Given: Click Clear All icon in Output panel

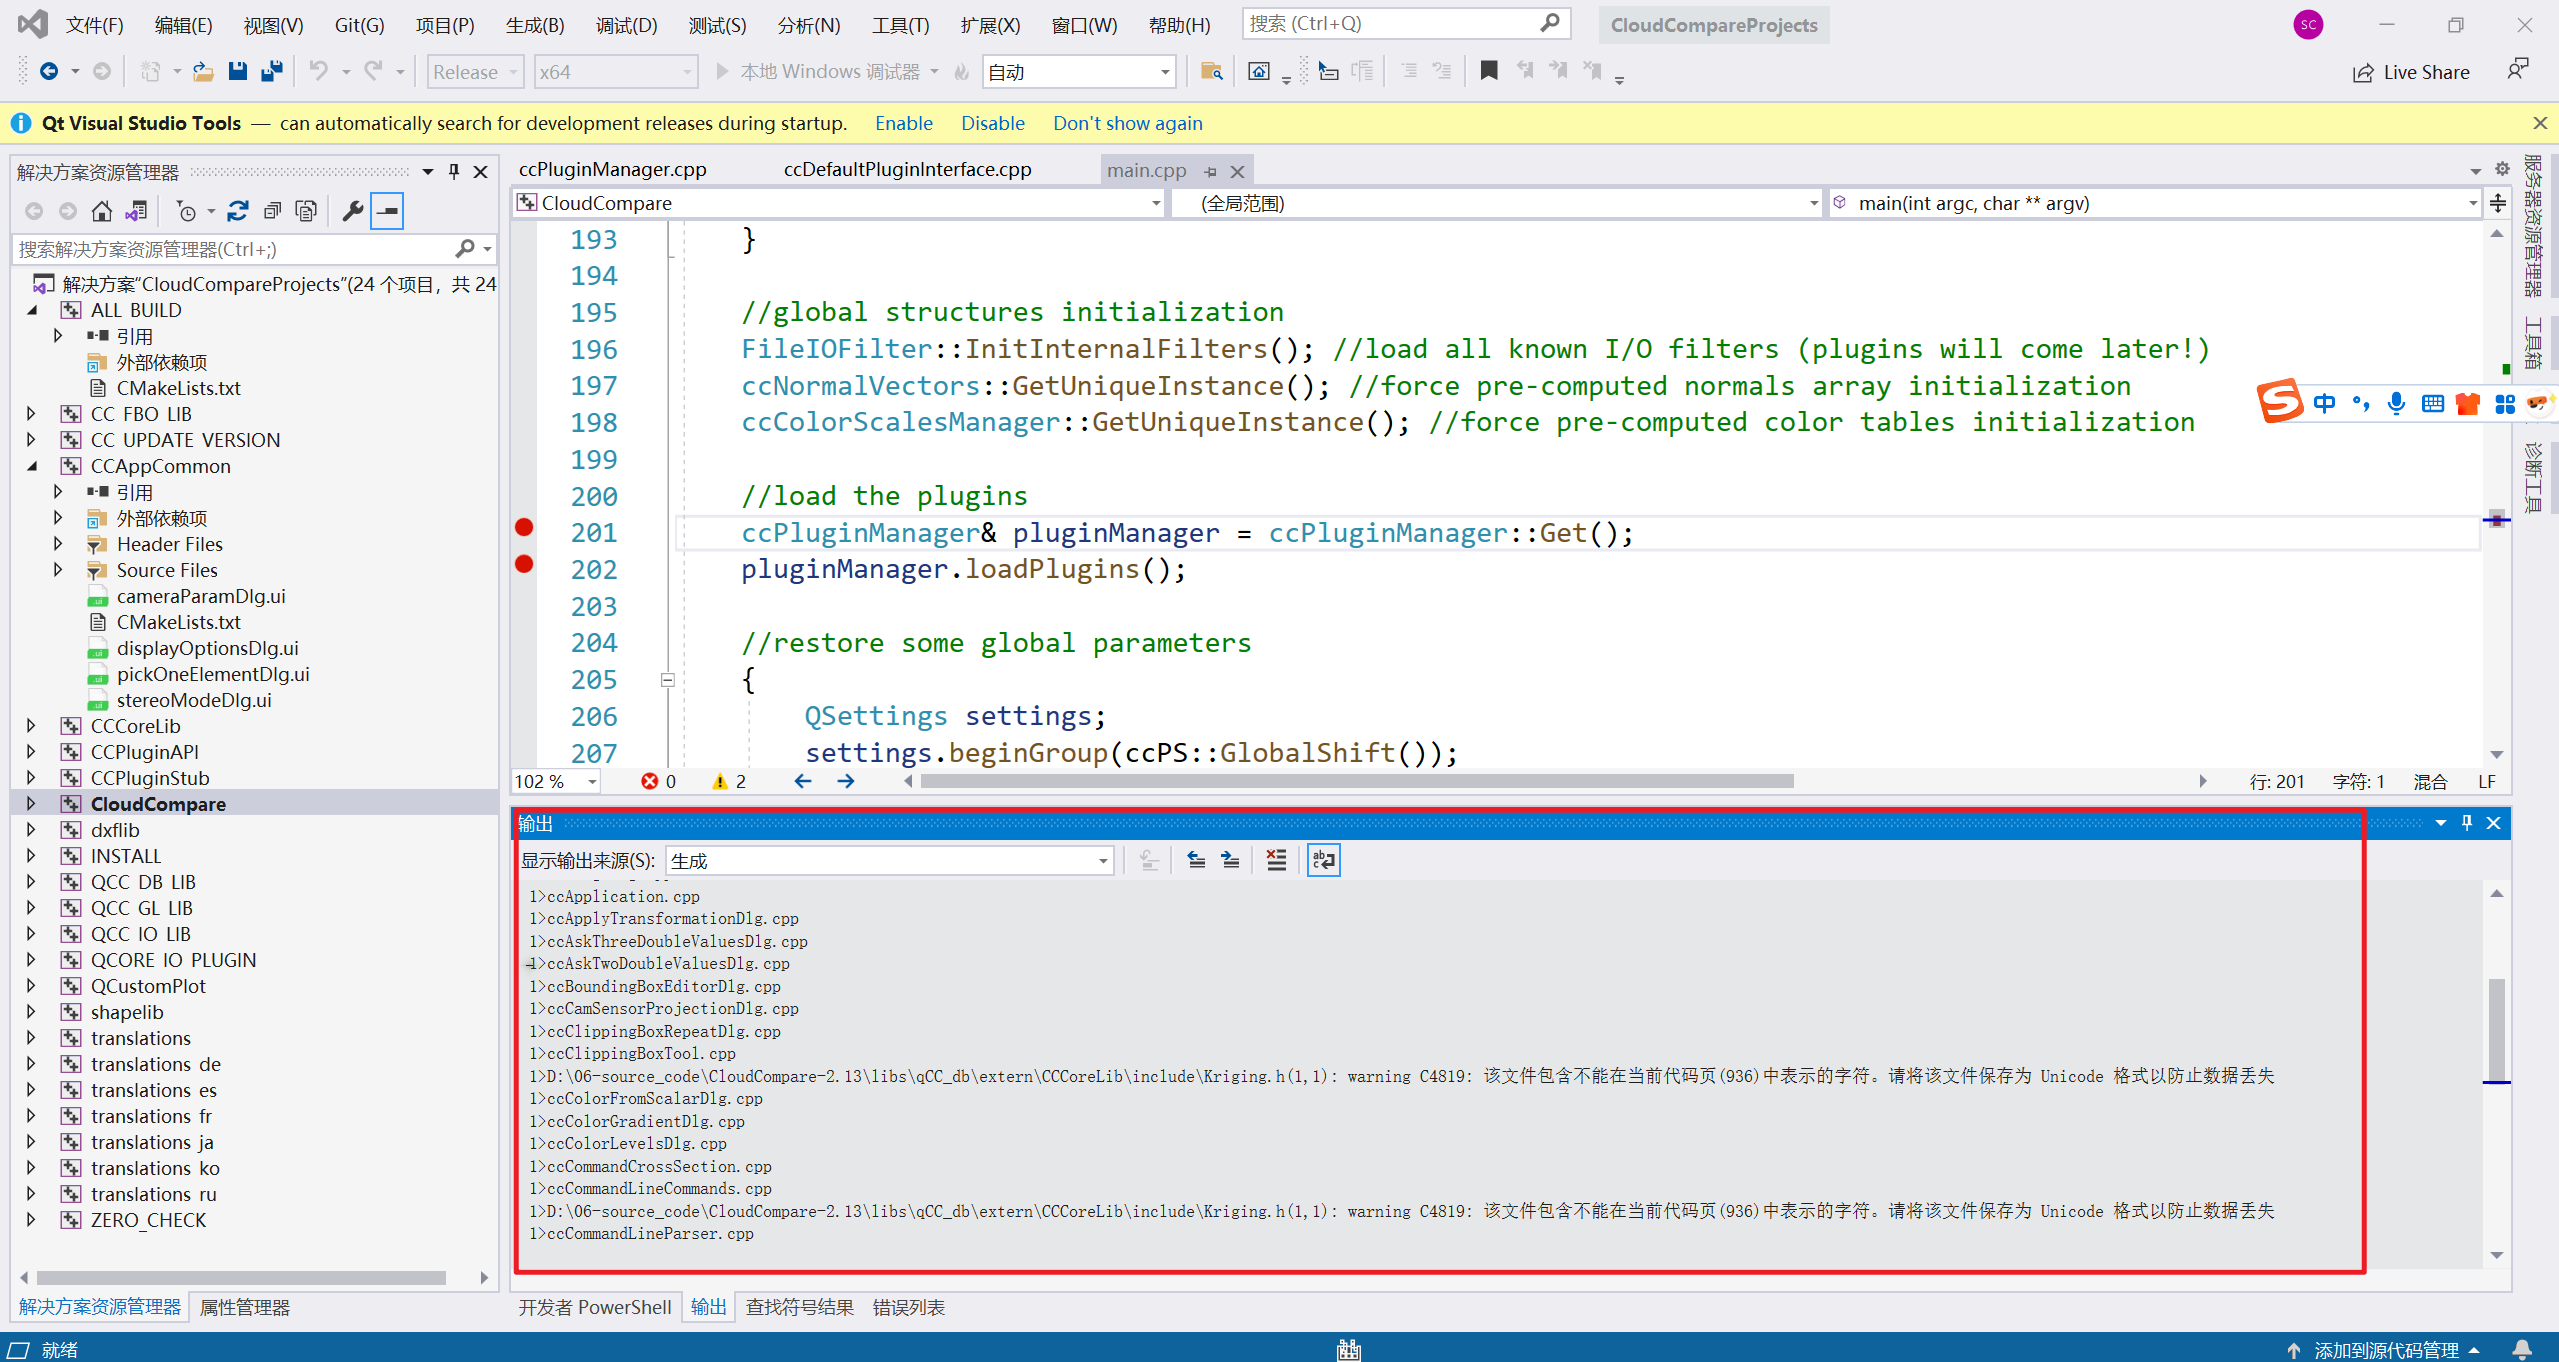Looking at the screenshot, I should [x=1276, y=860].
